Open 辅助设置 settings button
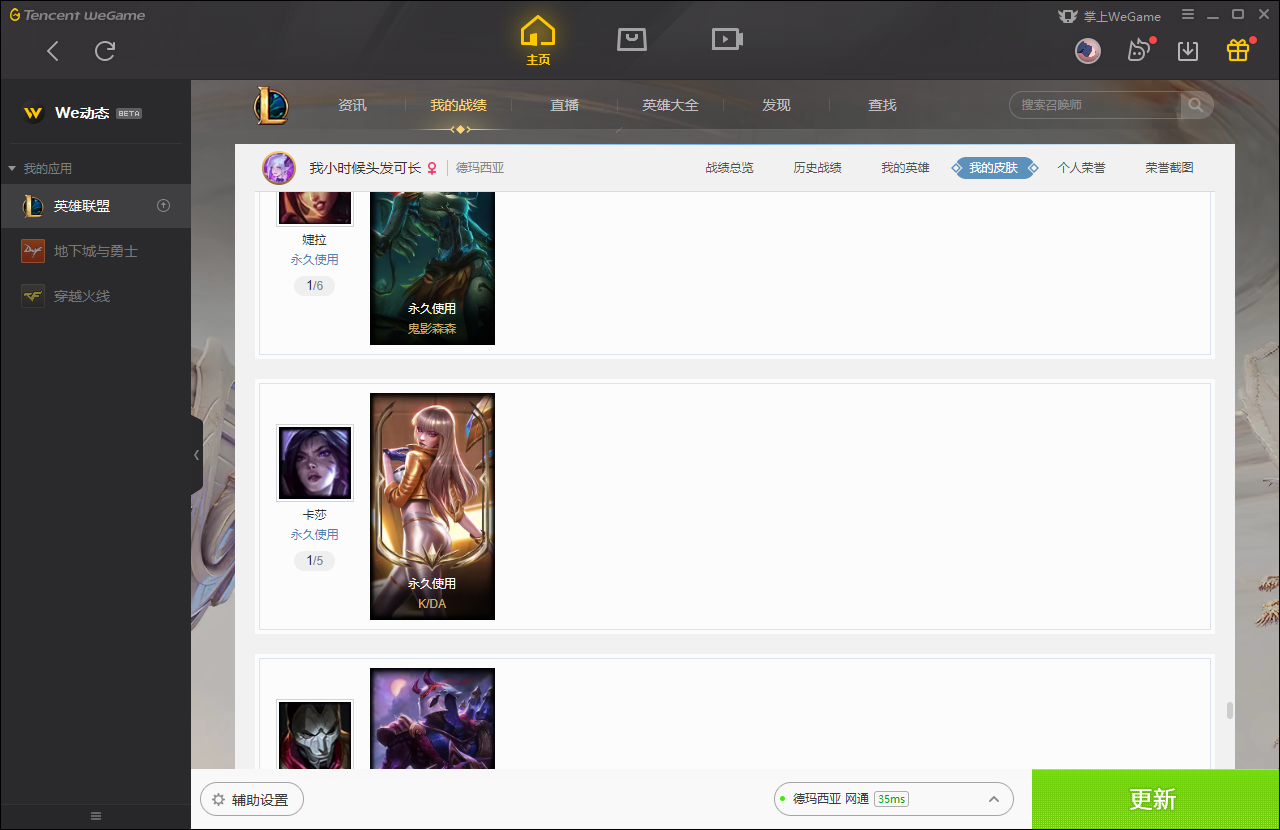Viewport: 1280px width, 830px height. 252,800
